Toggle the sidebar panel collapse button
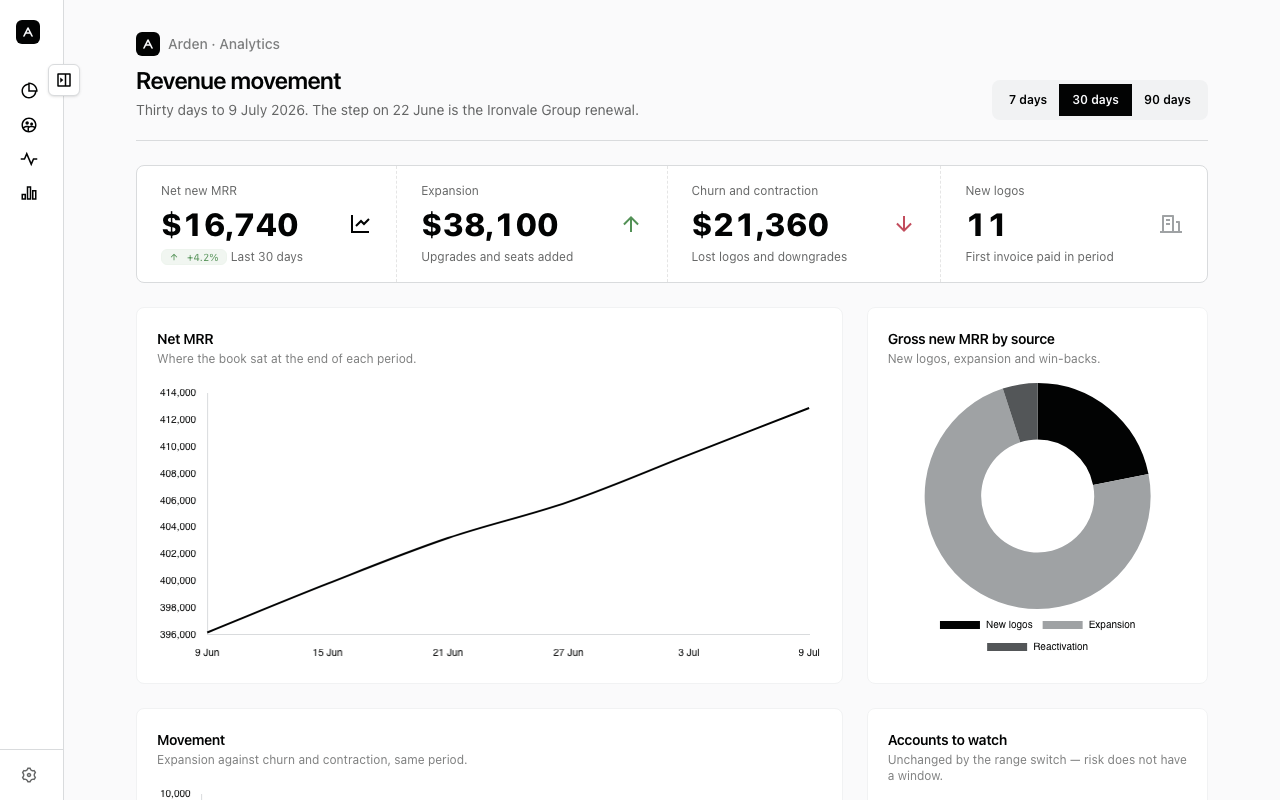This screenshot has height=800, width=1280. [x=64, y=80]
